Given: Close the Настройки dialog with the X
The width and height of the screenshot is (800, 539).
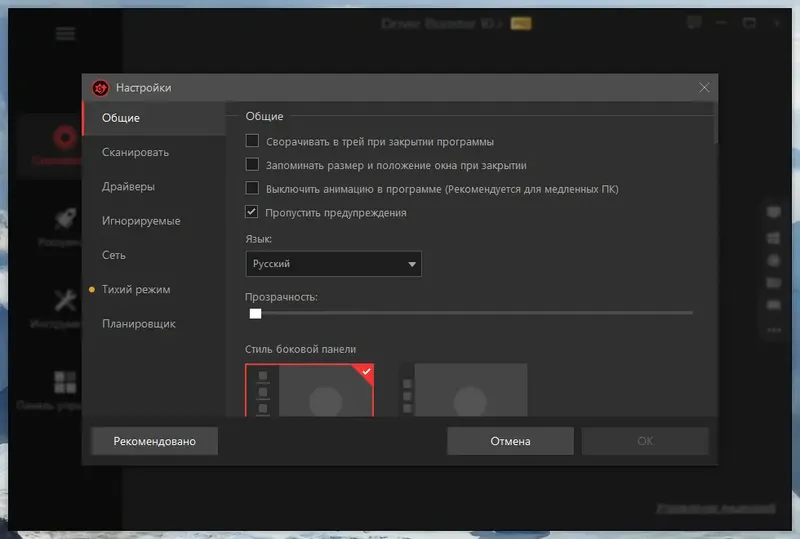Looking at the screenshot, I should (x=704, y=87).
